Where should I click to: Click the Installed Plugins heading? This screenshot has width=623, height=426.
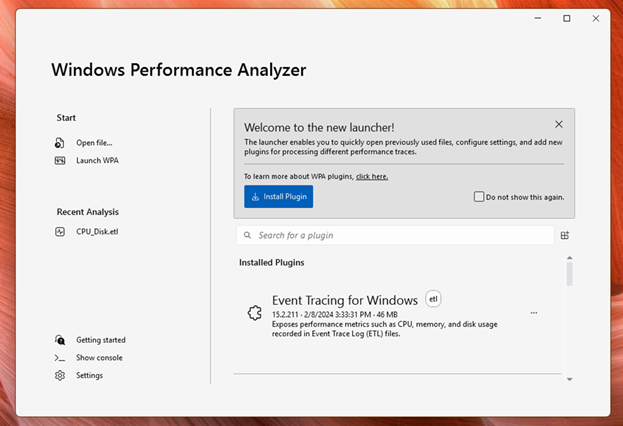(272, 263)
